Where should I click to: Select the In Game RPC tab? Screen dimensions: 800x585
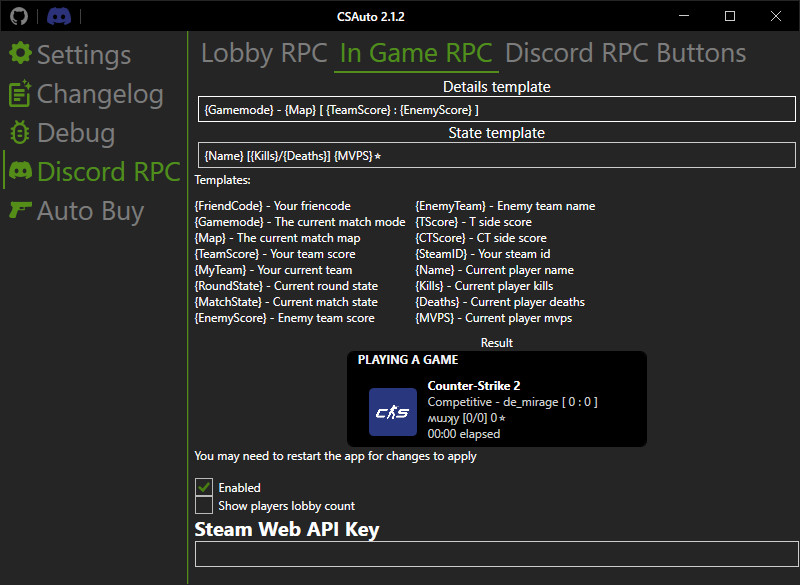(416, 53)
